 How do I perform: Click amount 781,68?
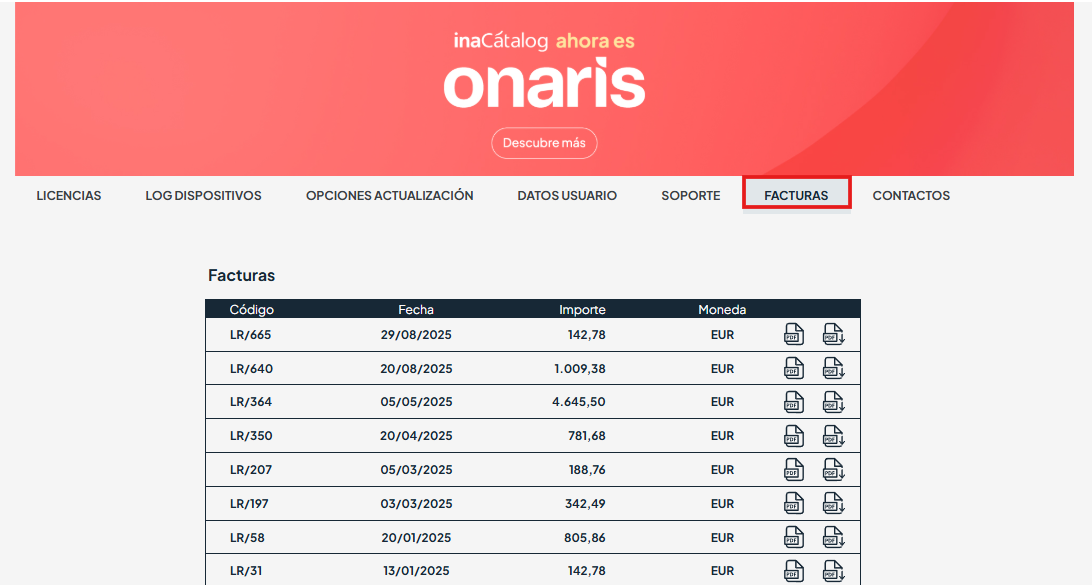pyautogui.click(x=586, y=436)
